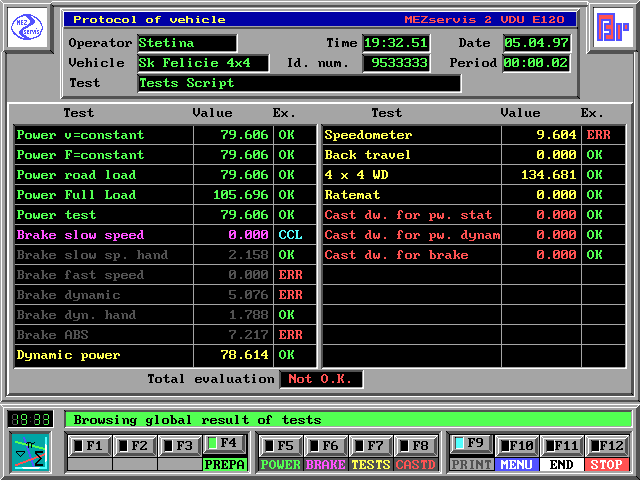
Task: Click the F5 function key
Action: coord(281,446)
